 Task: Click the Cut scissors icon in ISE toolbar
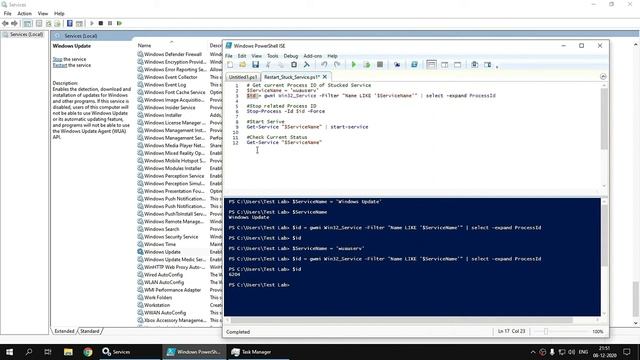268,64
